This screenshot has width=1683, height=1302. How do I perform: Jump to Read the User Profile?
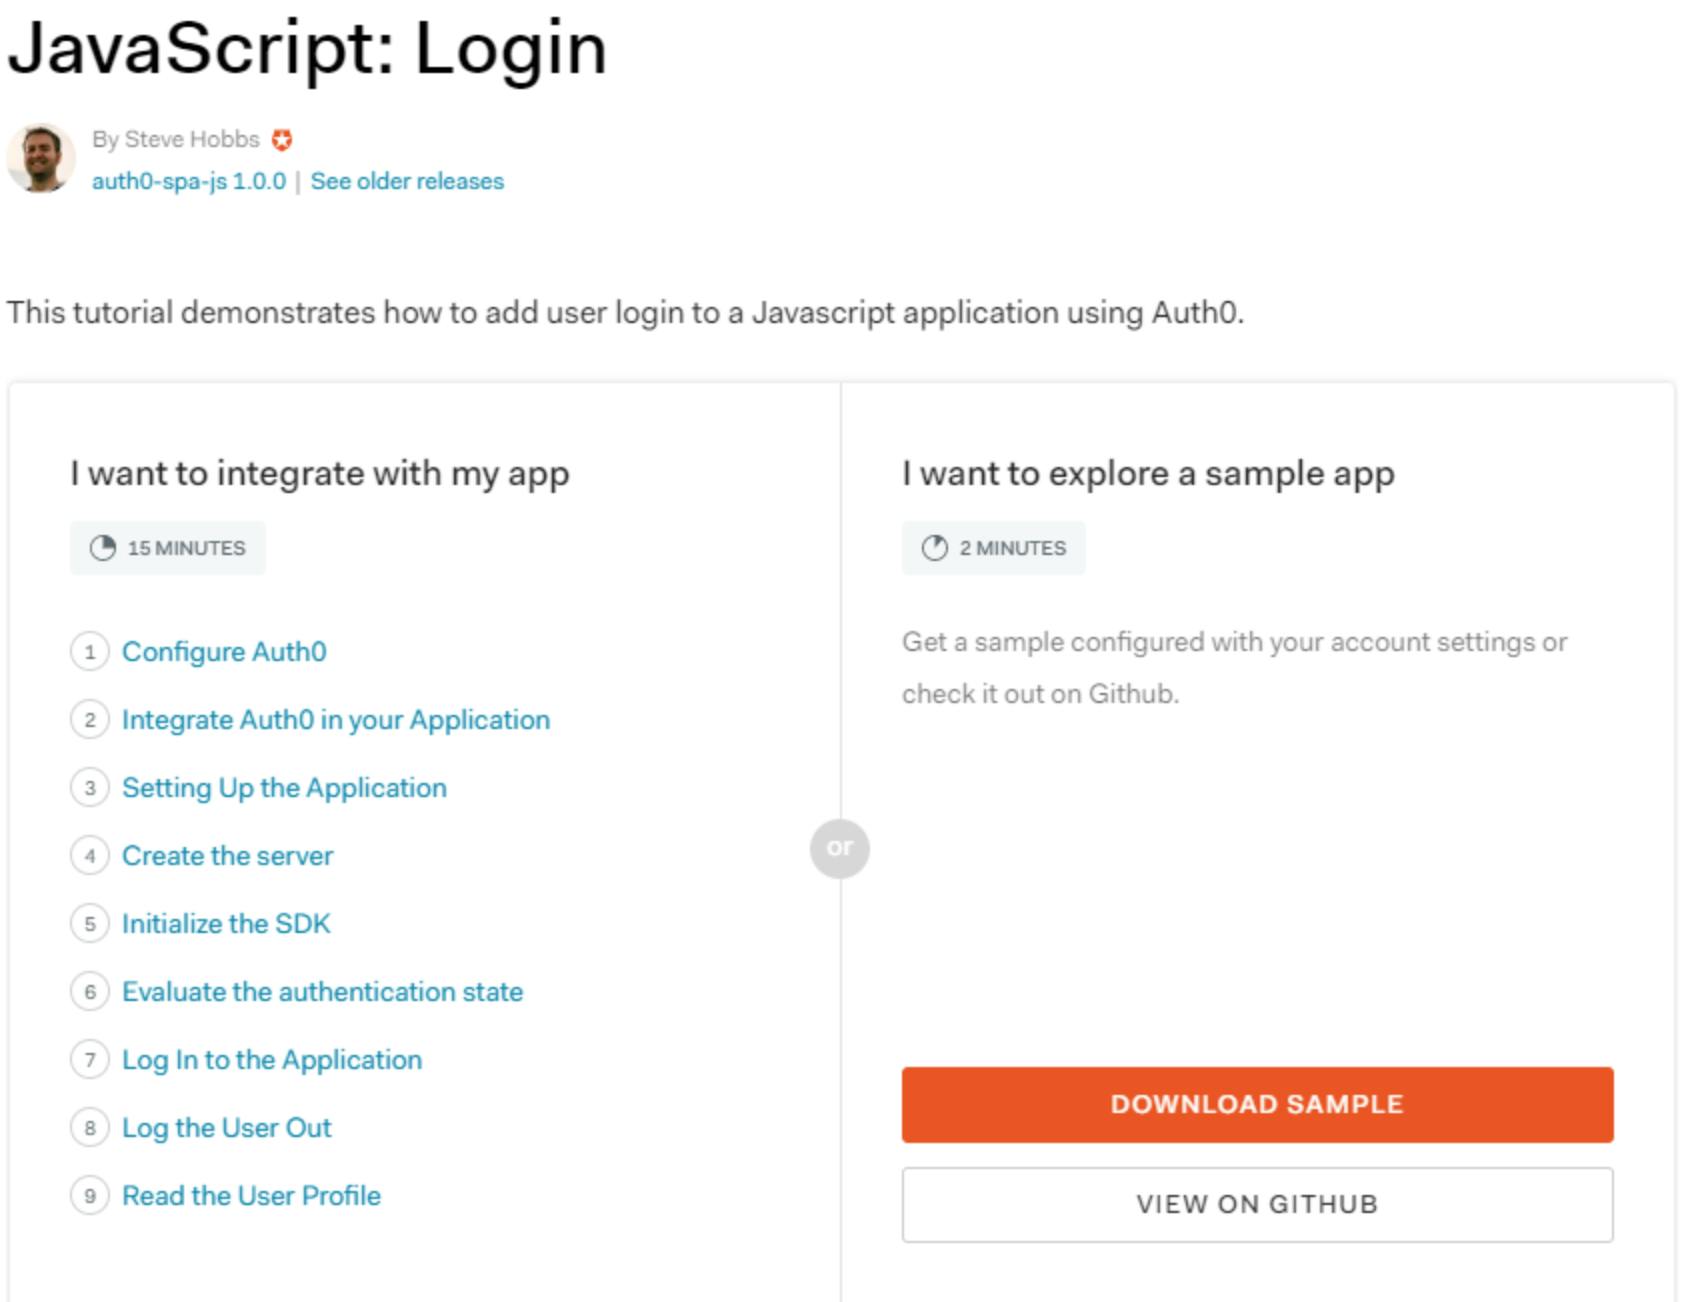251,1196
